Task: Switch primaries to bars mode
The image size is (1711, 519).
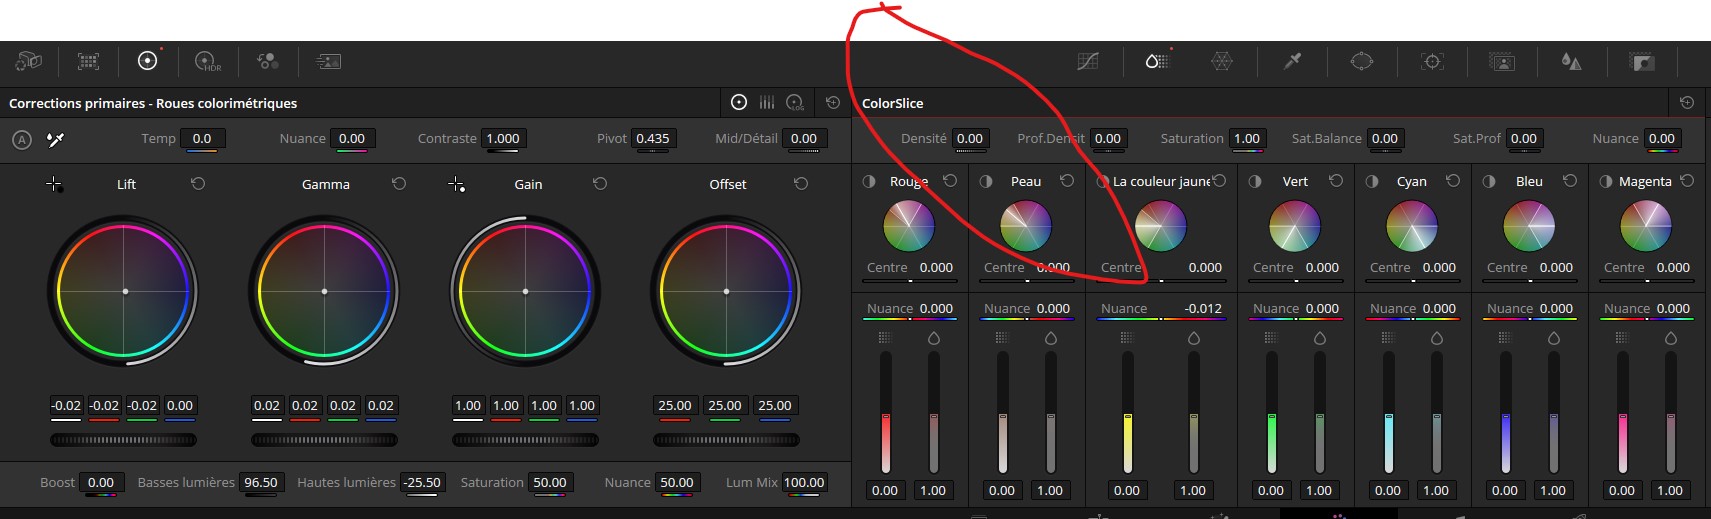Action: (x=767, y=102)
